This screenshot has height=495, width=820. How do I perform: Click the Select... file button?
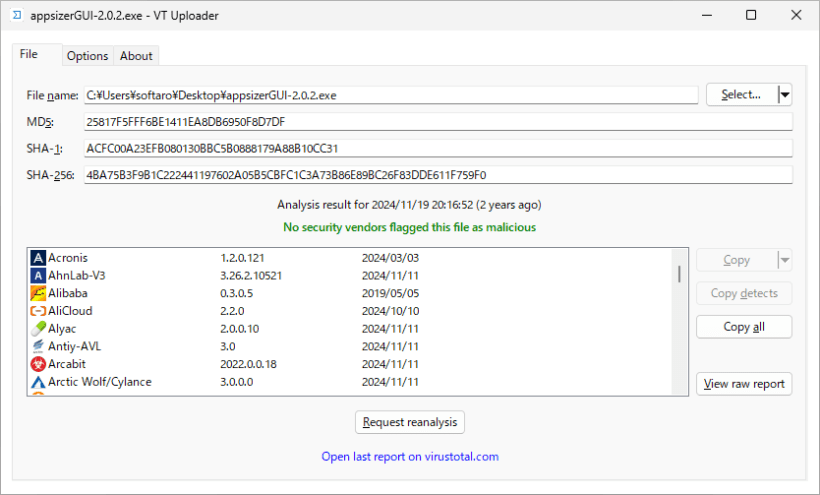pos(742,95)
